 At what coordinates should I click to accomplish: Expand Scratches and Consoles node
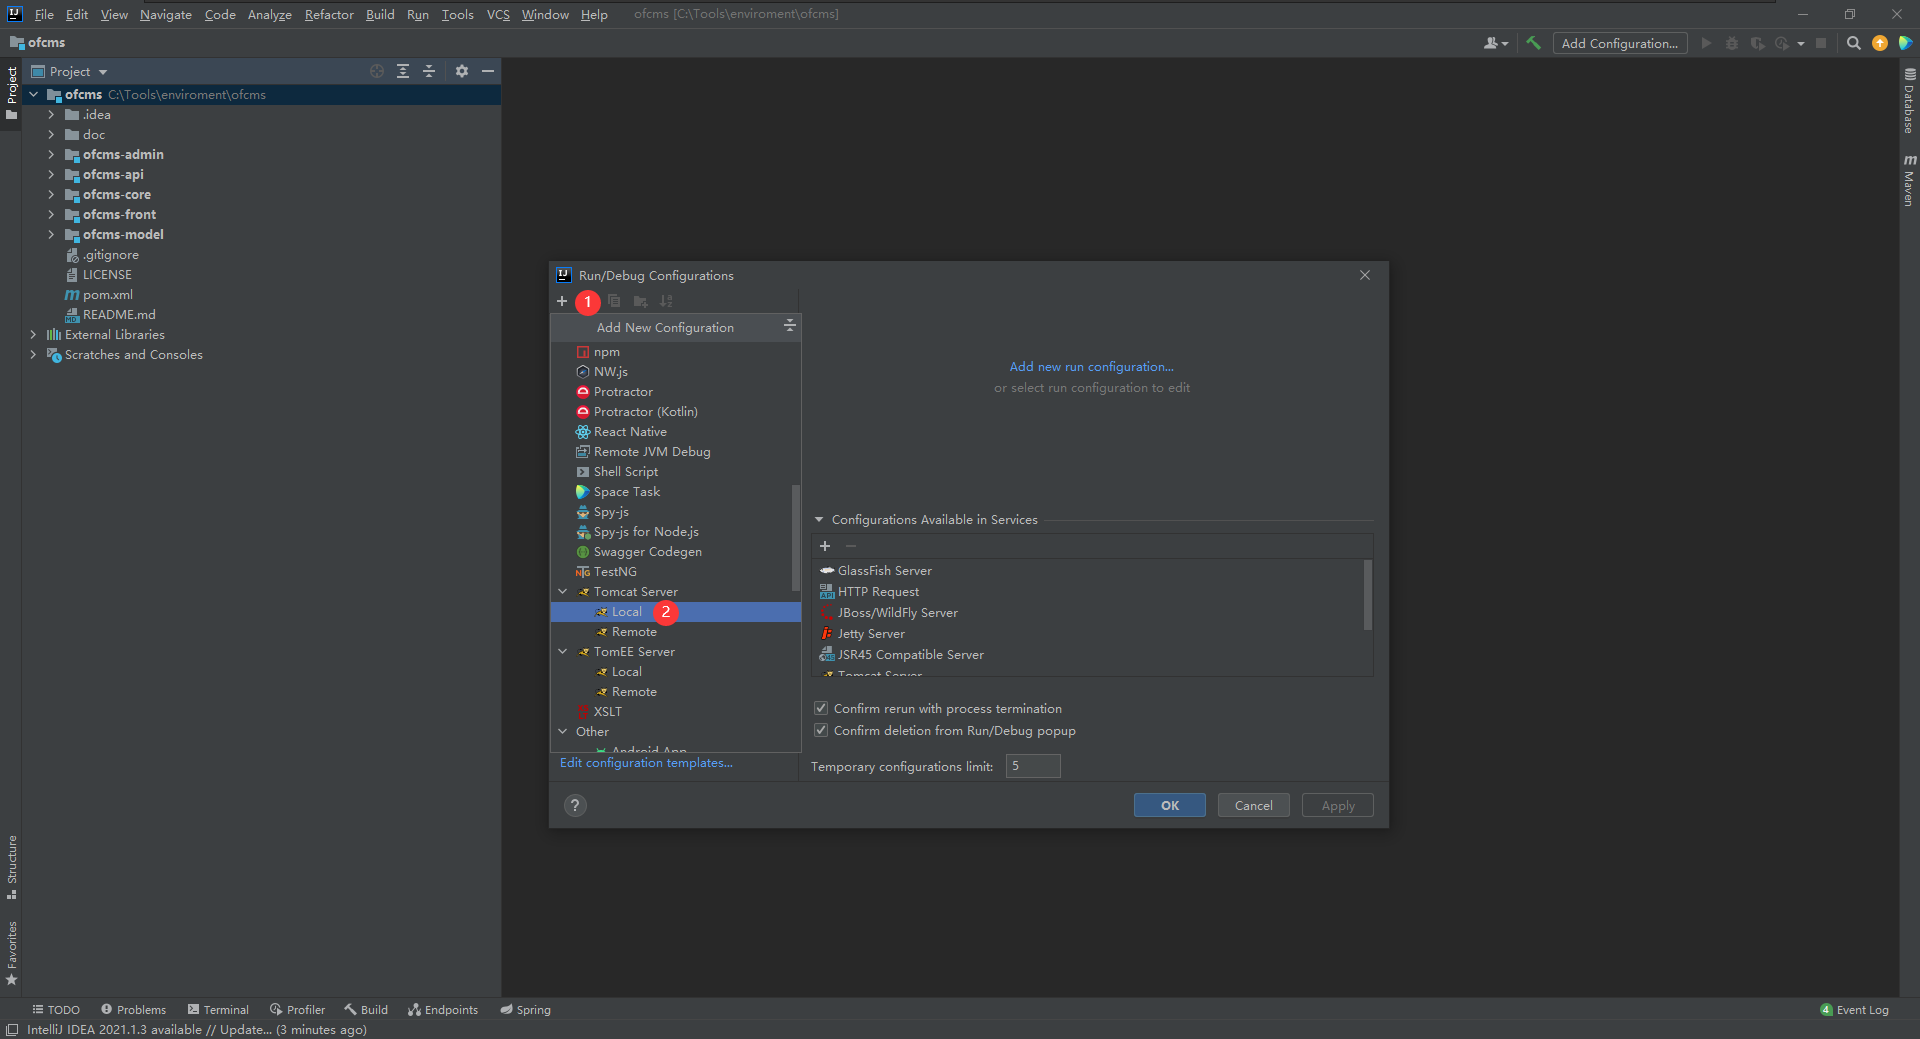pos(33,354)
